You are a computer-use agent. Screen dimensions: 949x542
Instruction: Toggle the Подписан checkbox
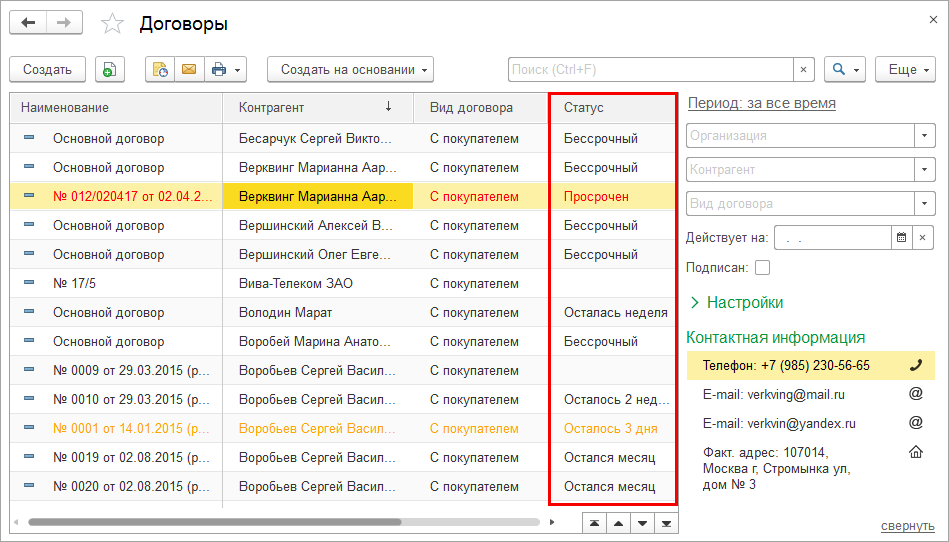(x=762, y=267)
